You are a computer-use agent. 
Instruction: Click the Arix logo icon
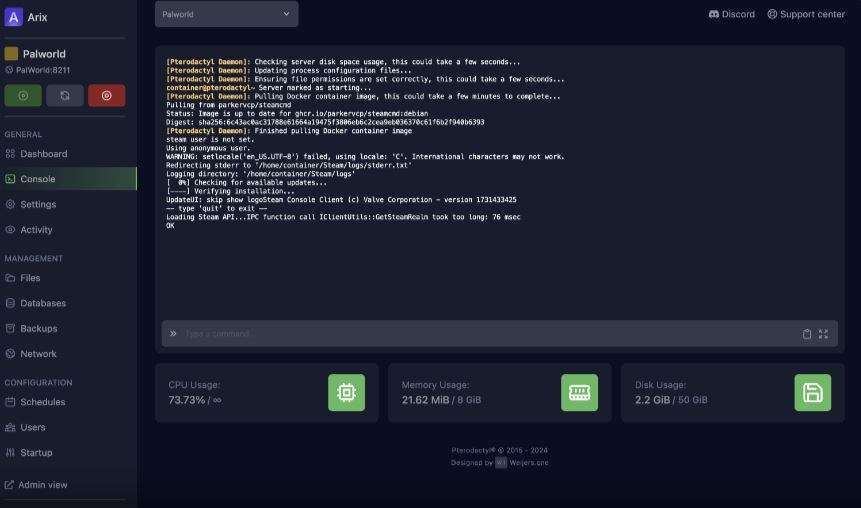14,17
